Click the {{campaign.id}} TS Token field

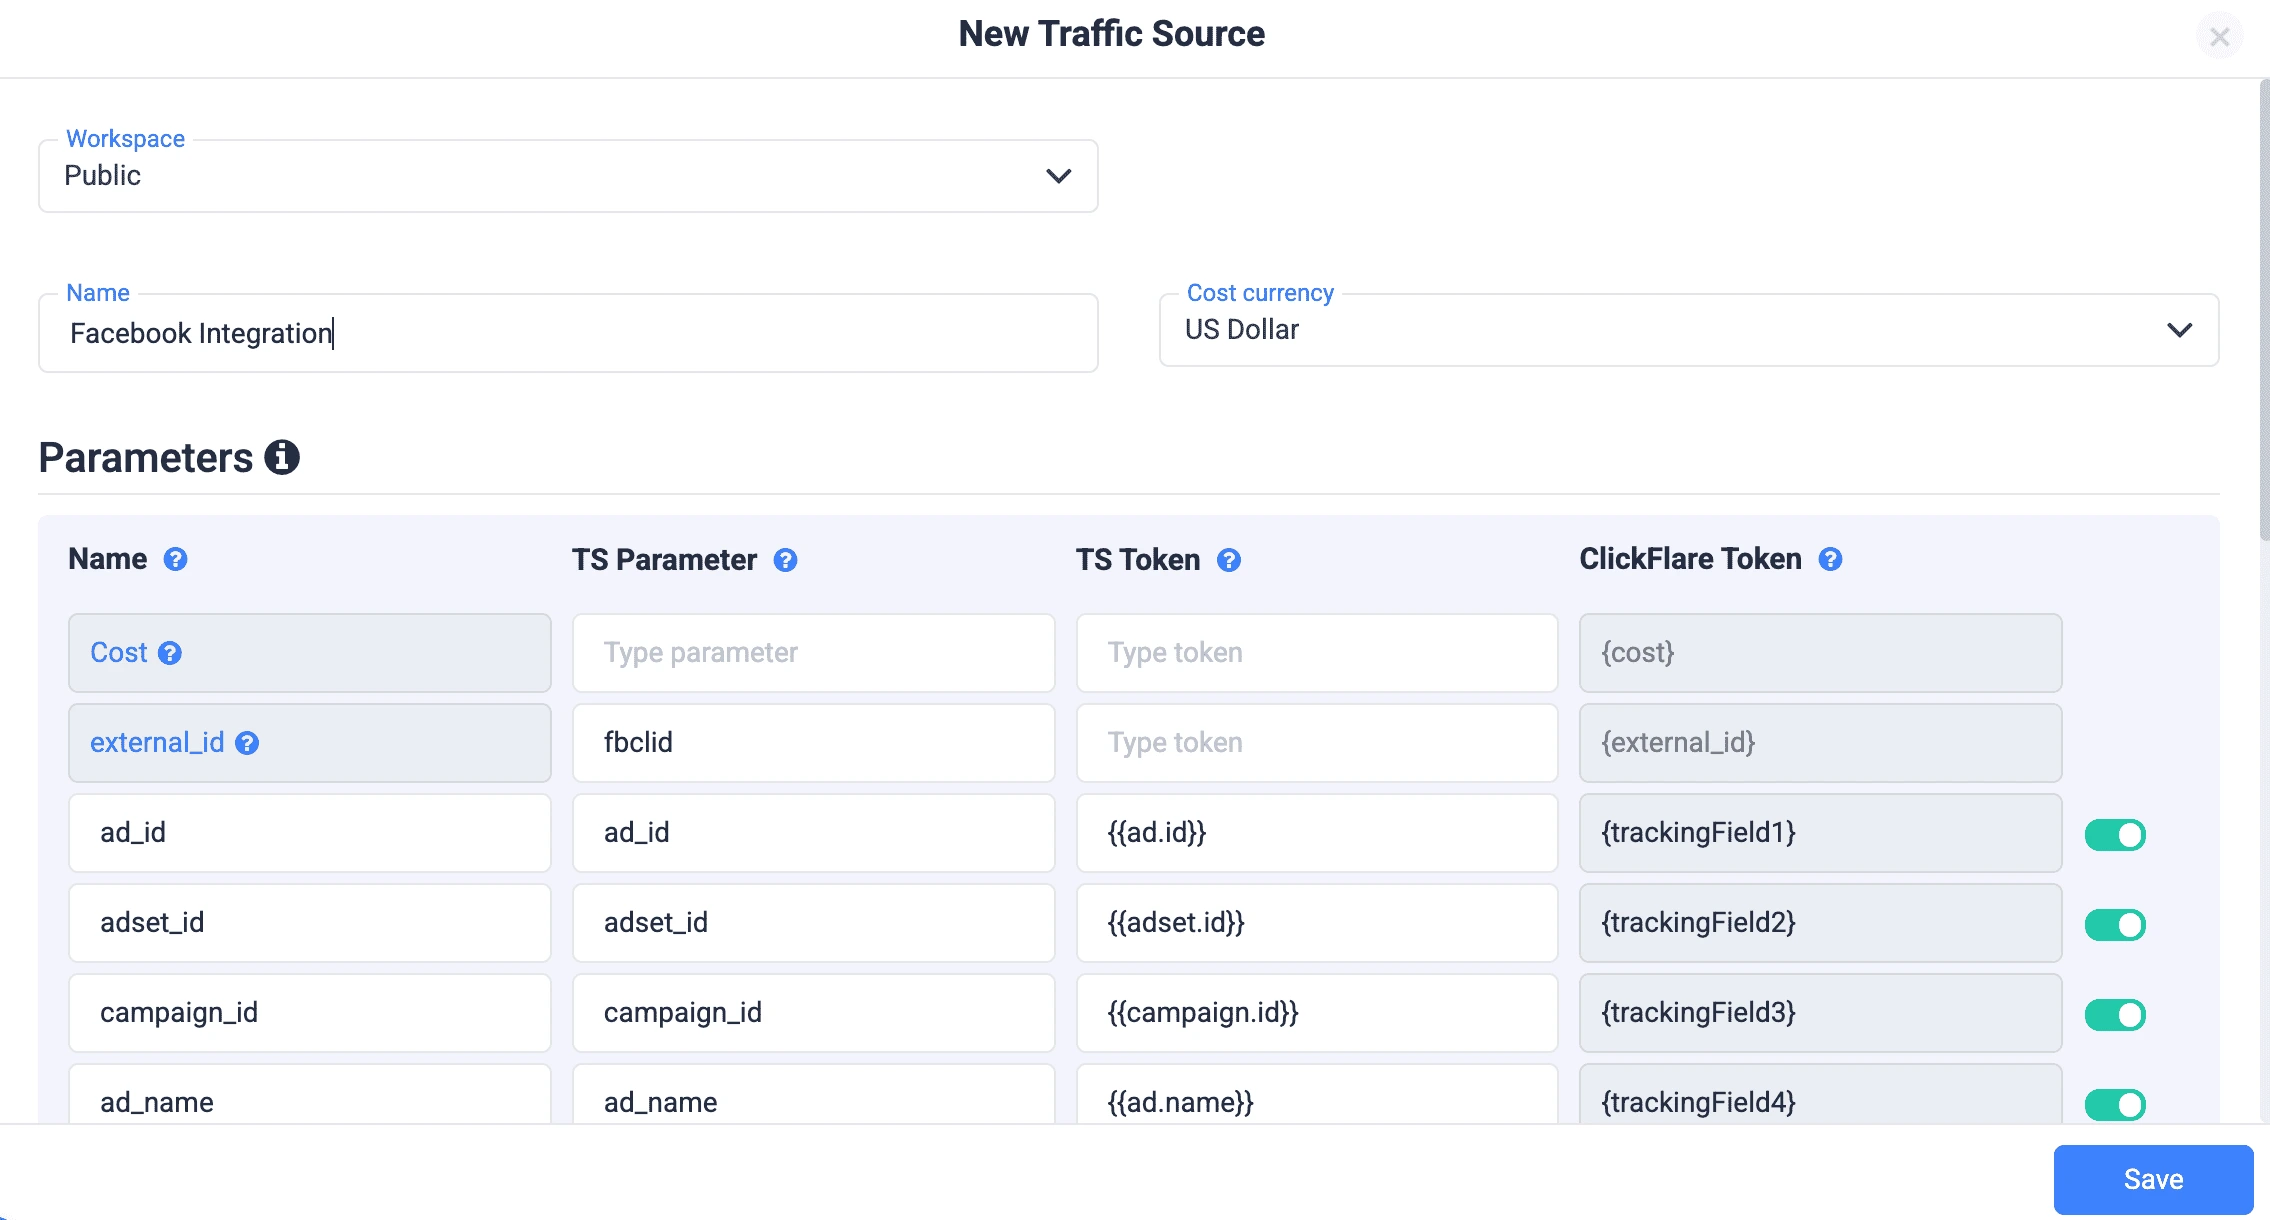pyautogui.click(x=1317, y=1013)
